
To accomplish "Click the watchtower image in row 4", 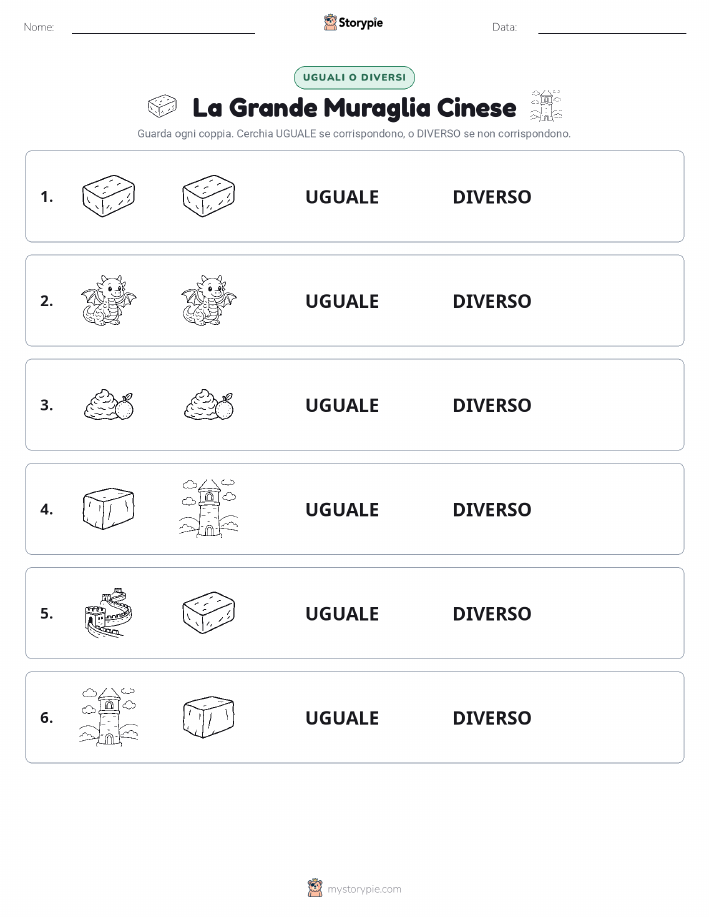I will pos(209,508).
